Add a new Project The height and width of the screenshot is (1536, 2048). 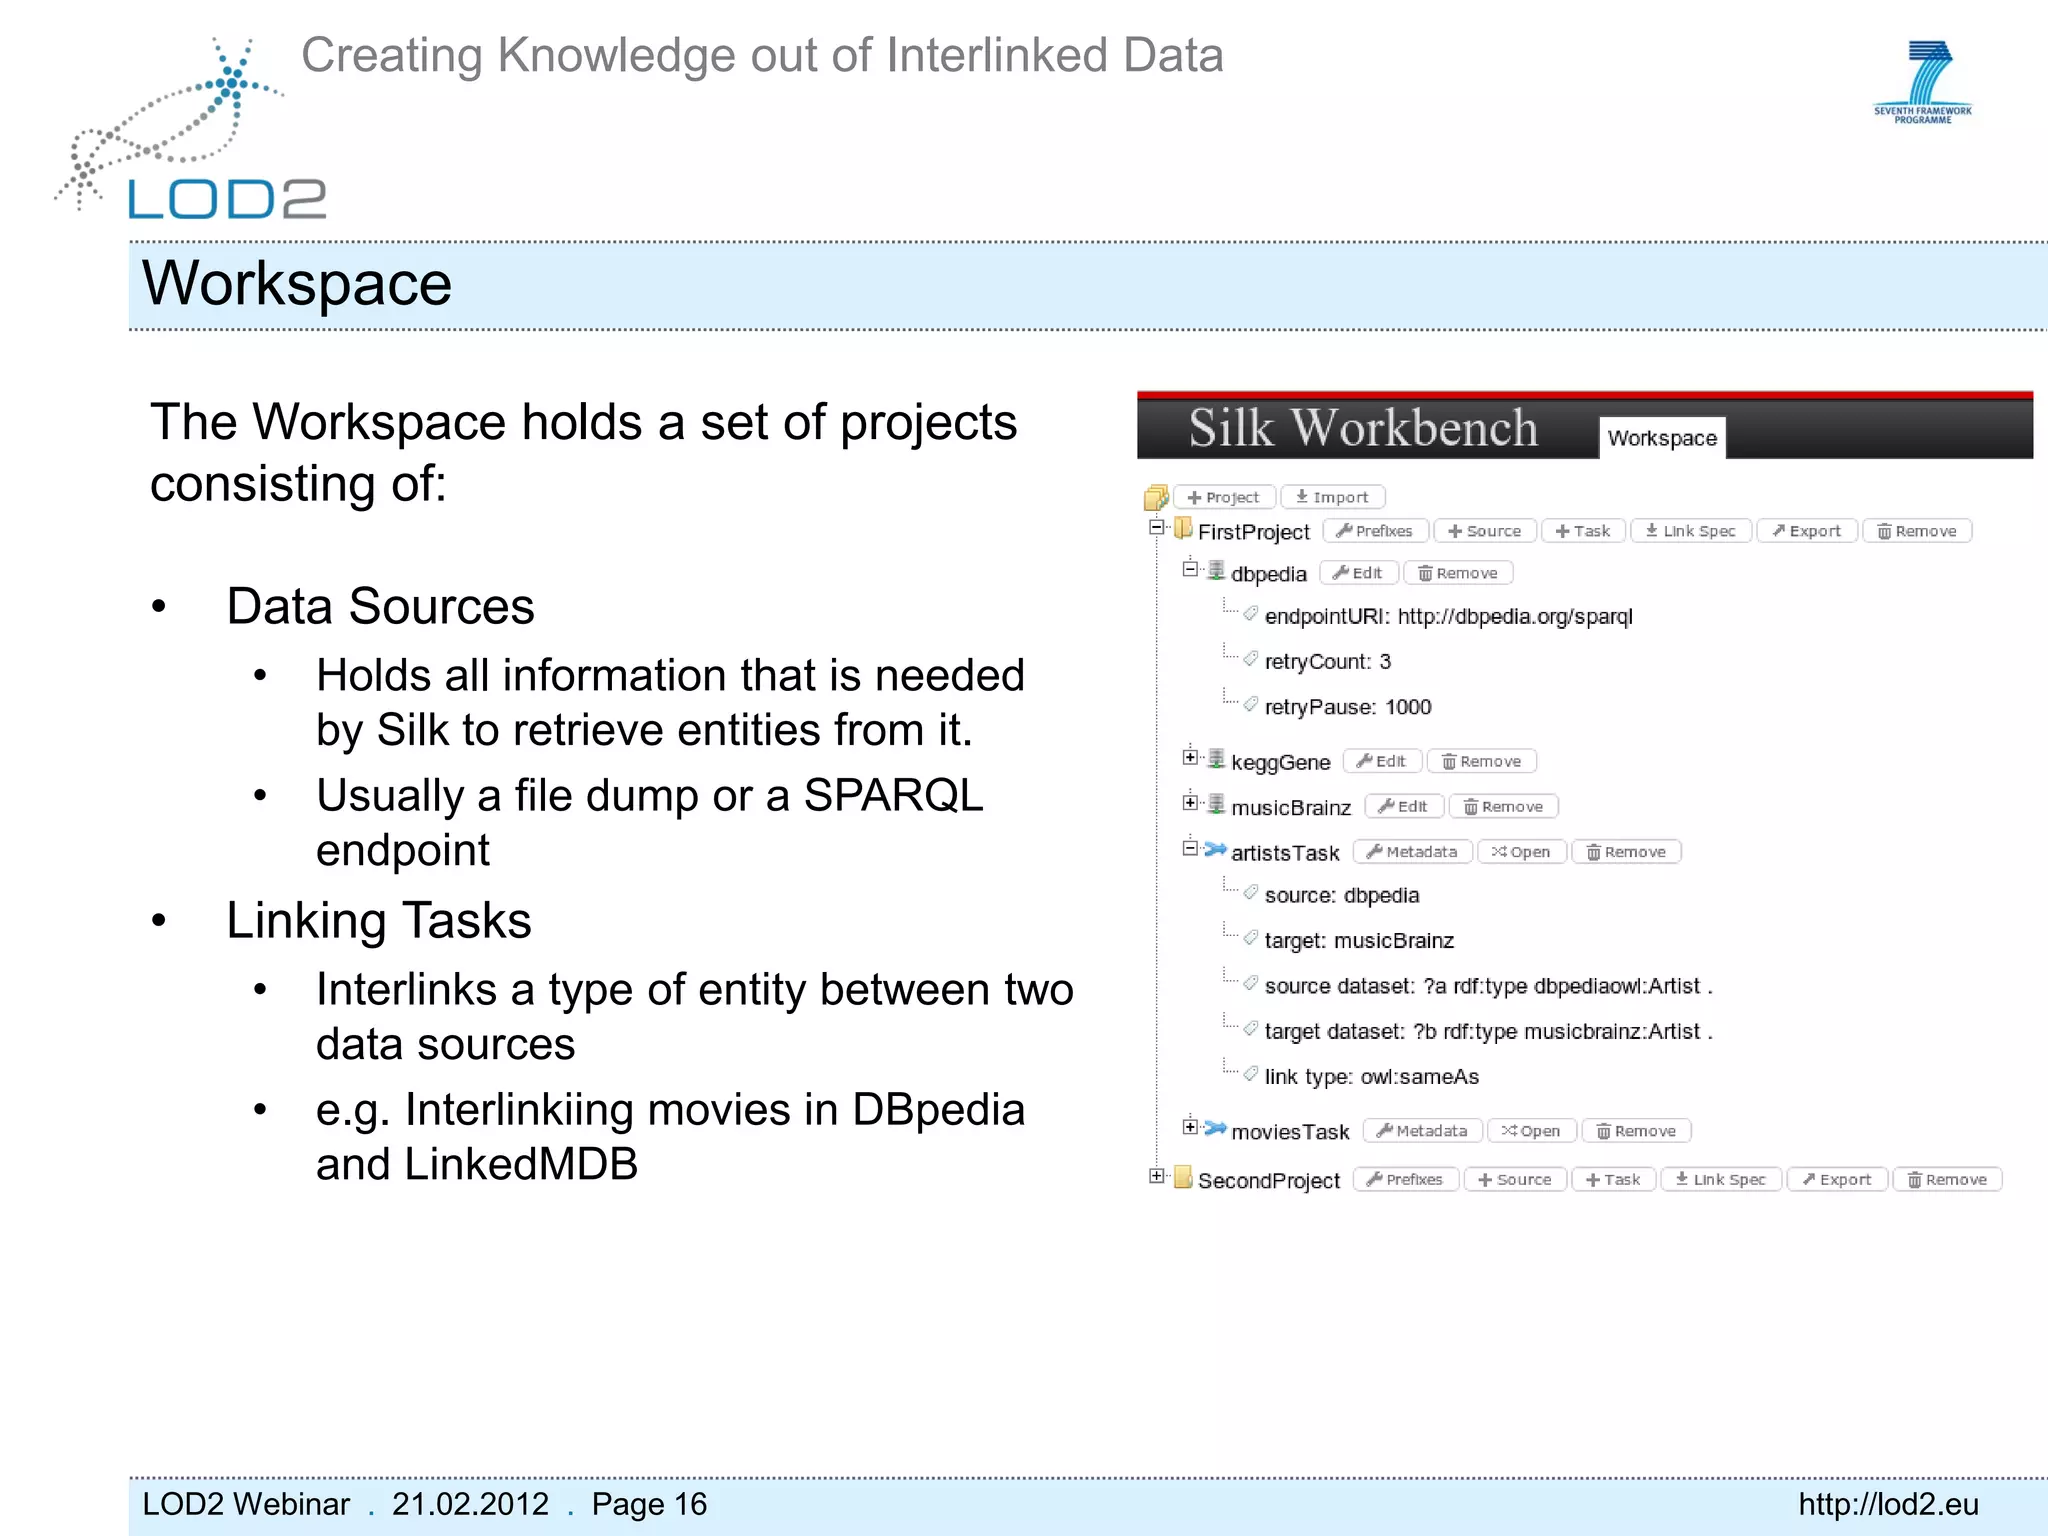(1224, 497)
